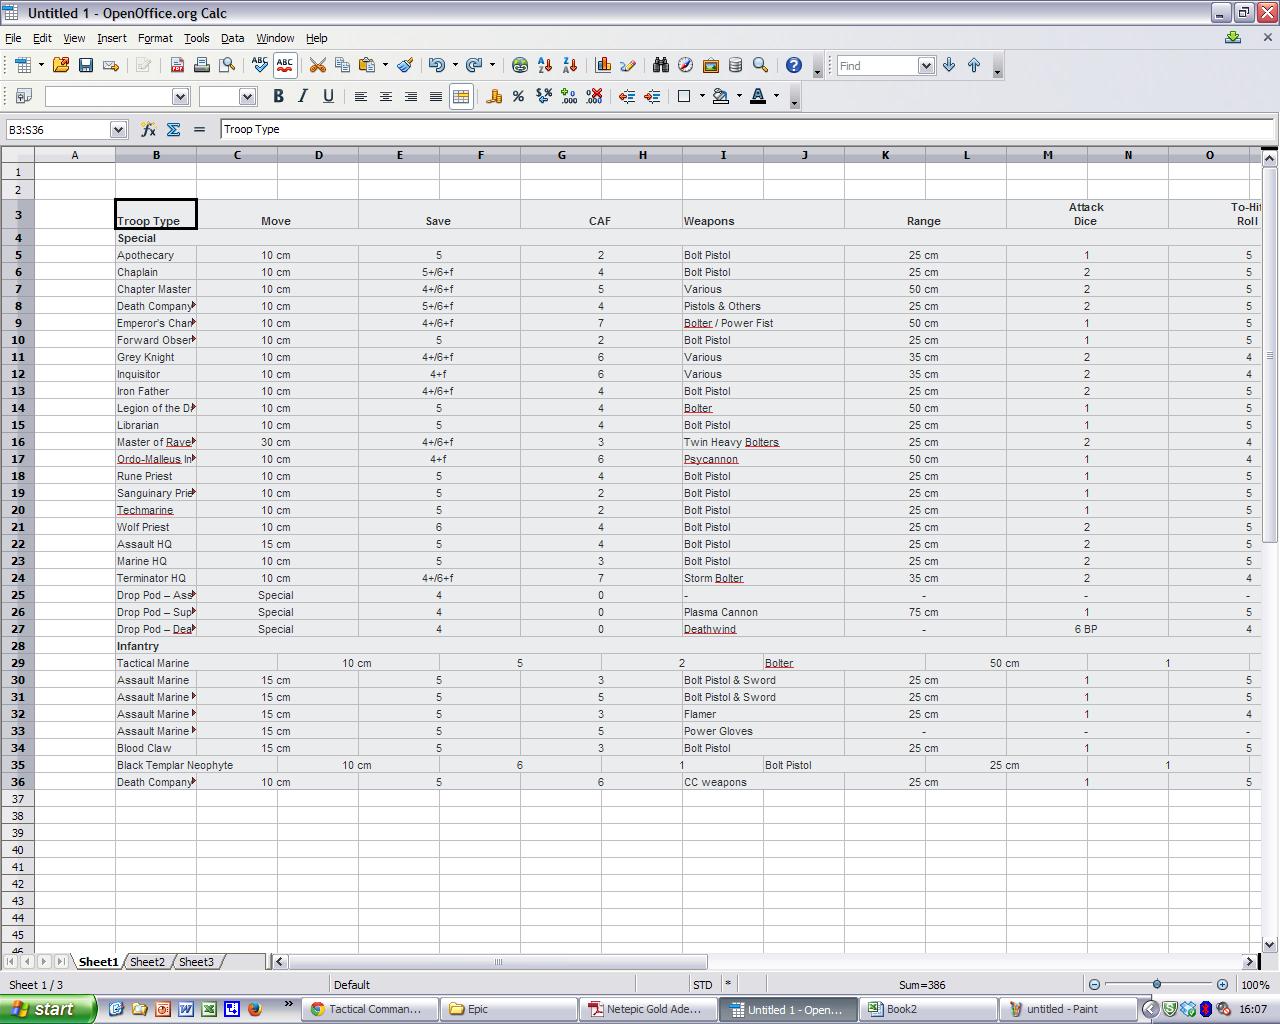Open the Name Box dropdown arrow

pos(118,129)
